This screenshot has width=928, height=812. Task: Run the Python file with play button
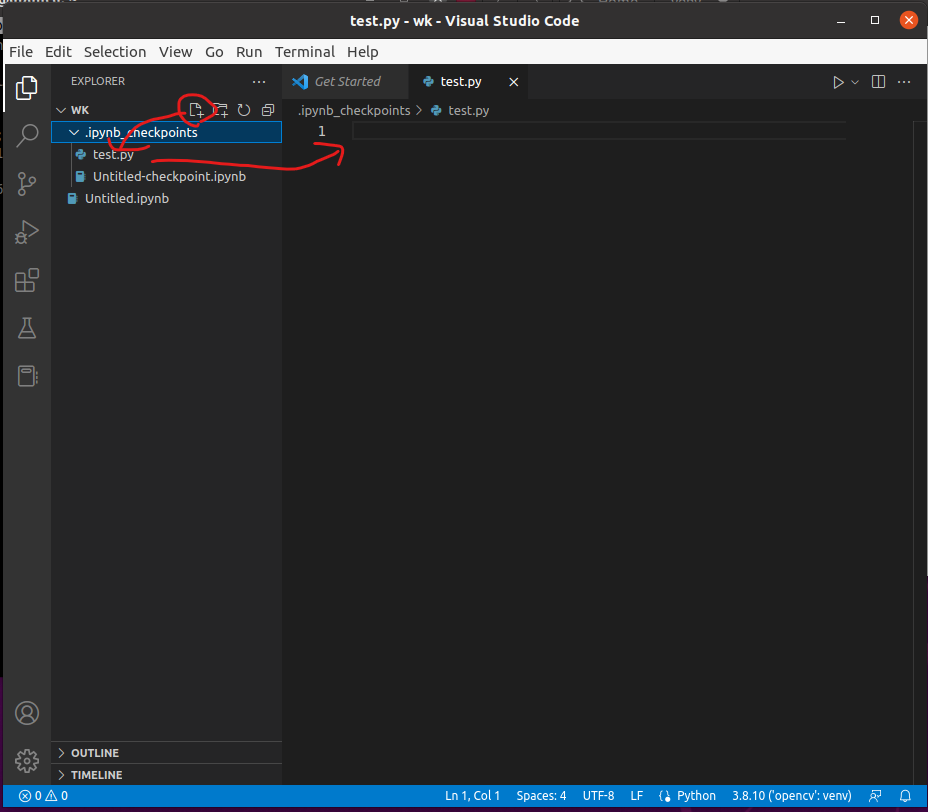pyautogui.click(x=838, y=82)
